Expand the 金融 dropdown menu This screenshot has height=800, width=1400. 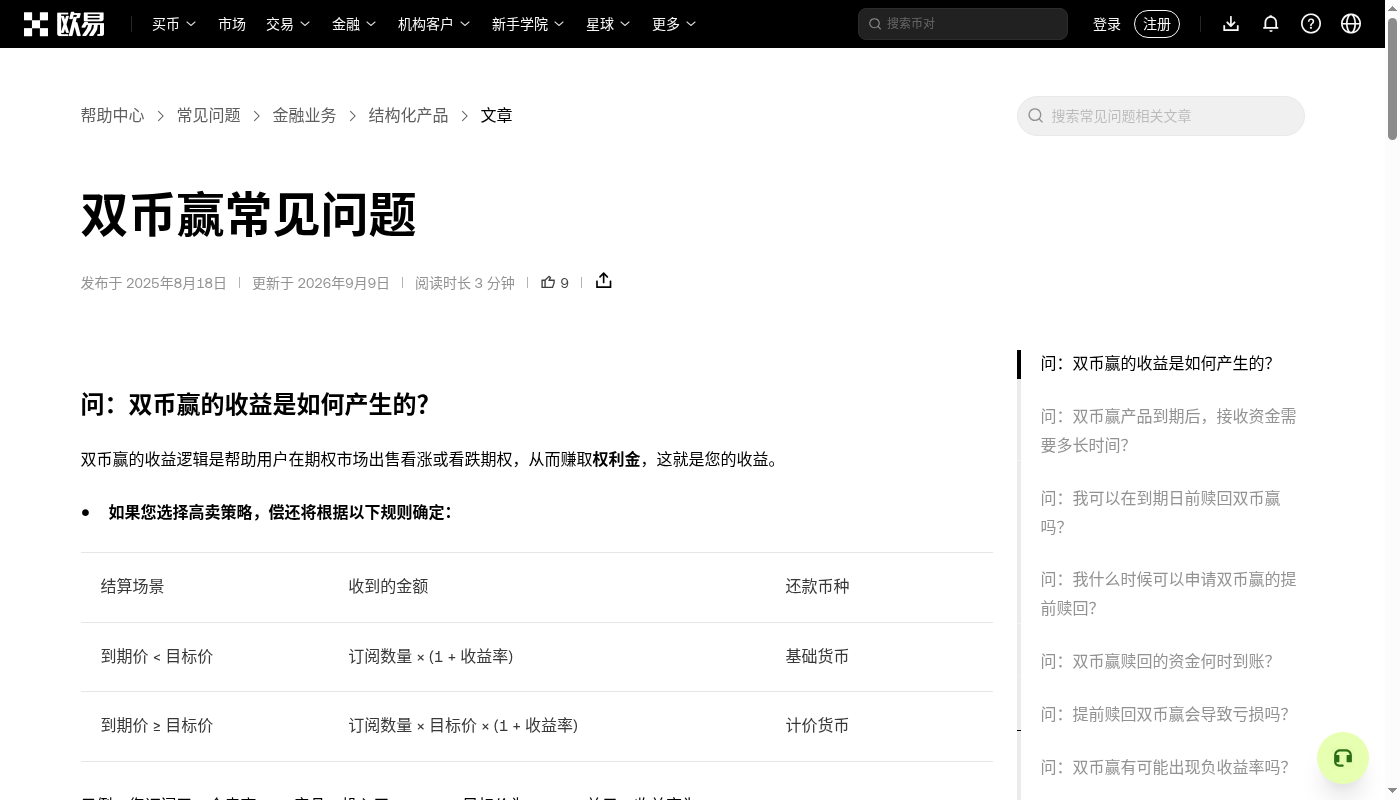(354, 24)
